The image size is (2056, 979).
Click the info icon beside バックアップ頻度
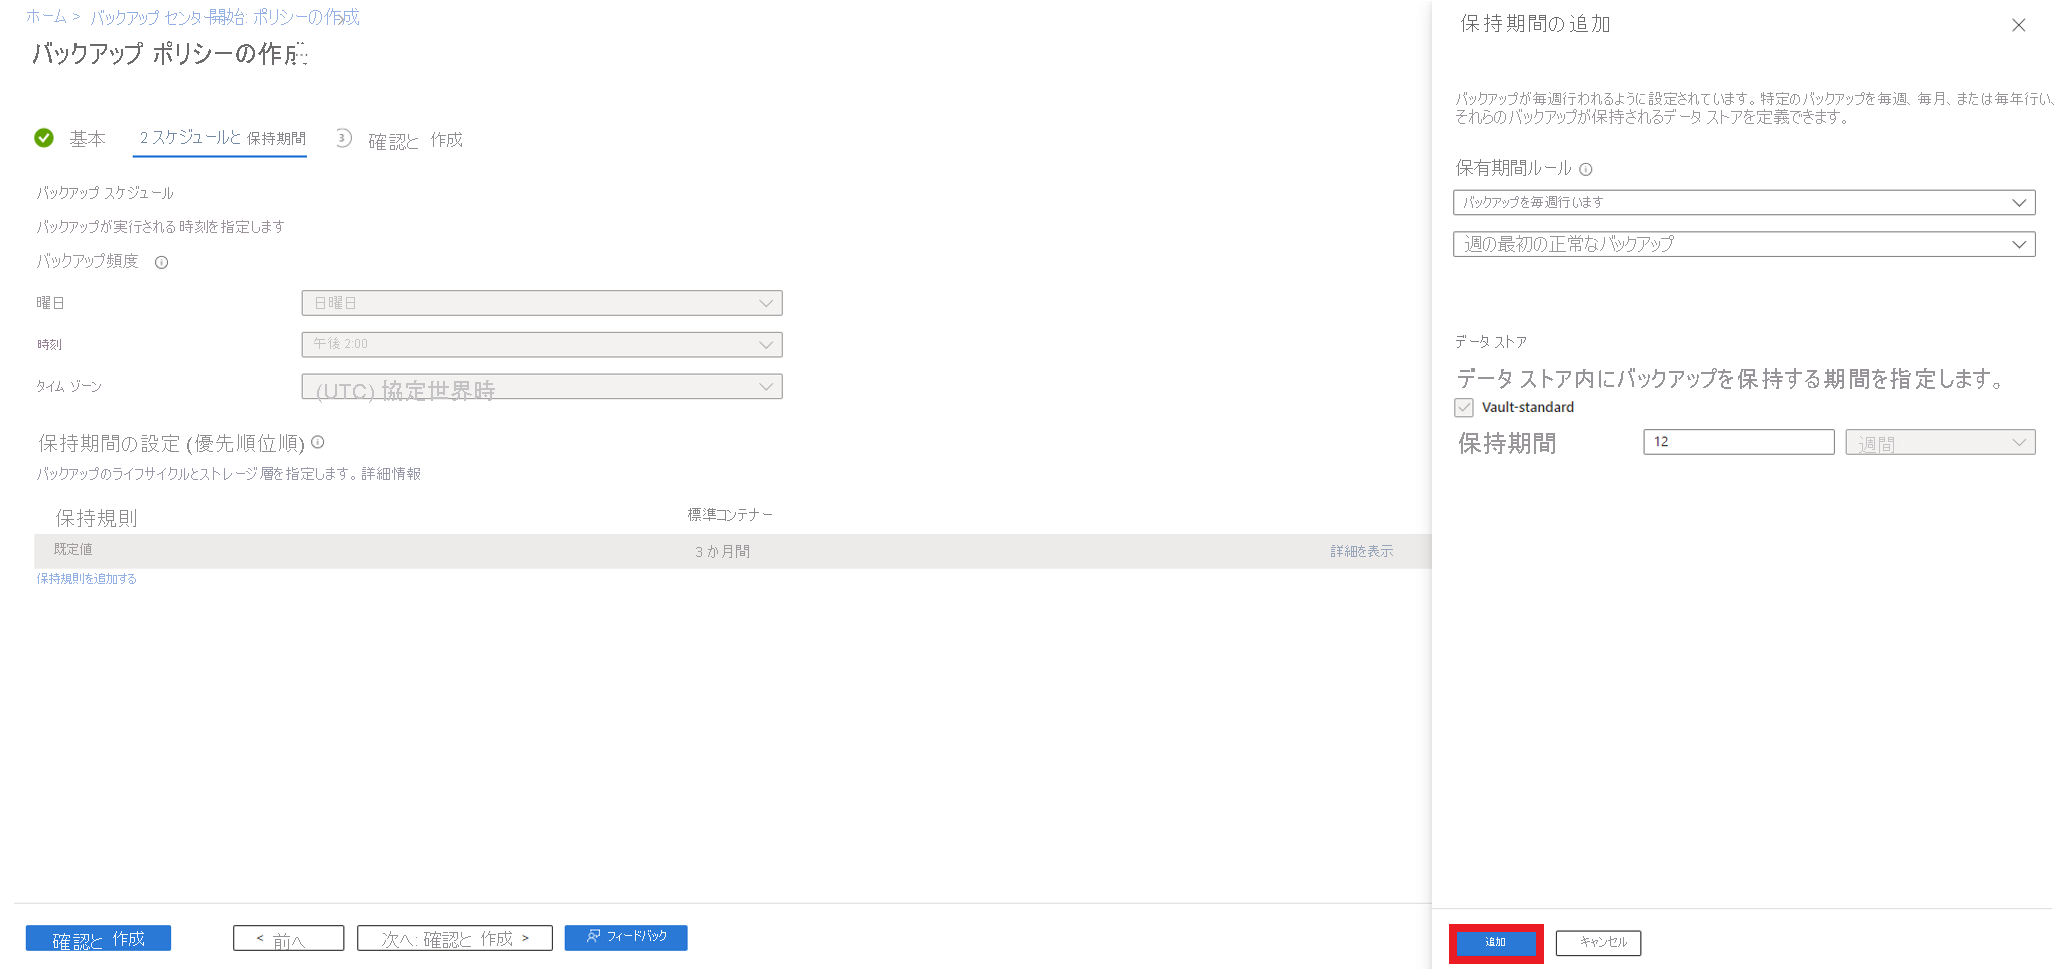[x=161, y=263]
